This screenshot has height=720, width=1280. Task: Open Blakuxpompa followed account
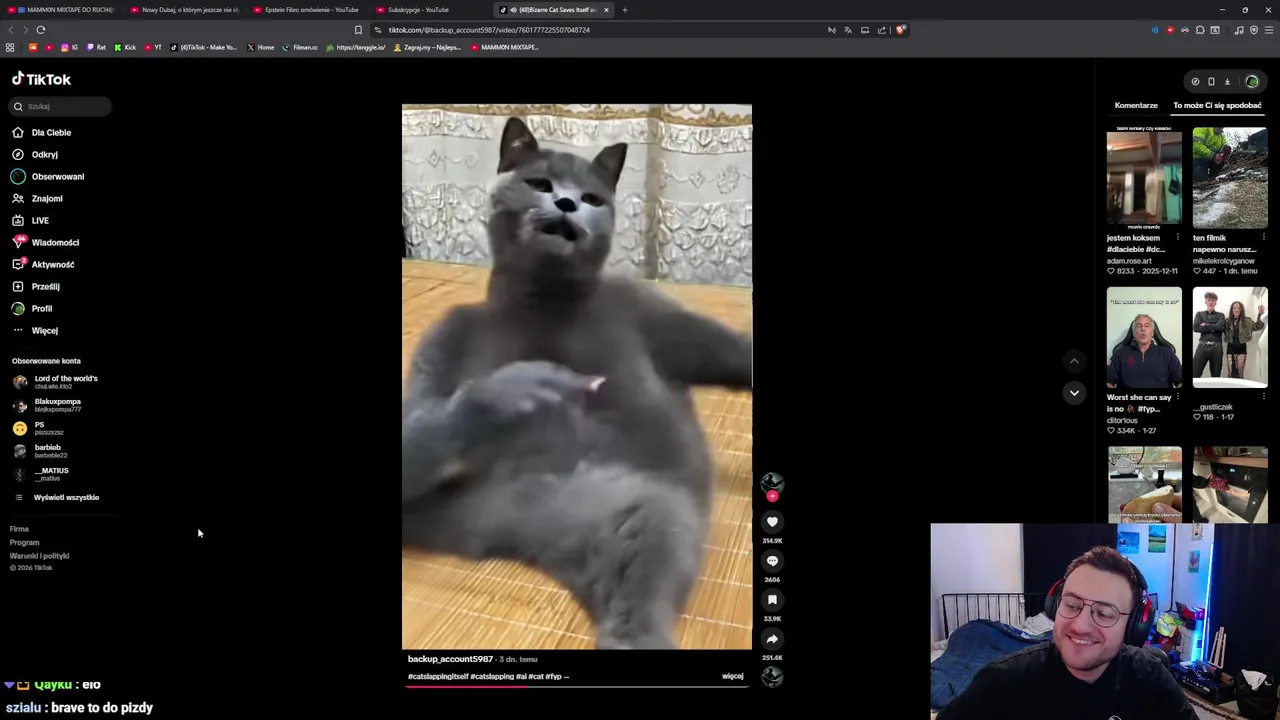point(47,405)
